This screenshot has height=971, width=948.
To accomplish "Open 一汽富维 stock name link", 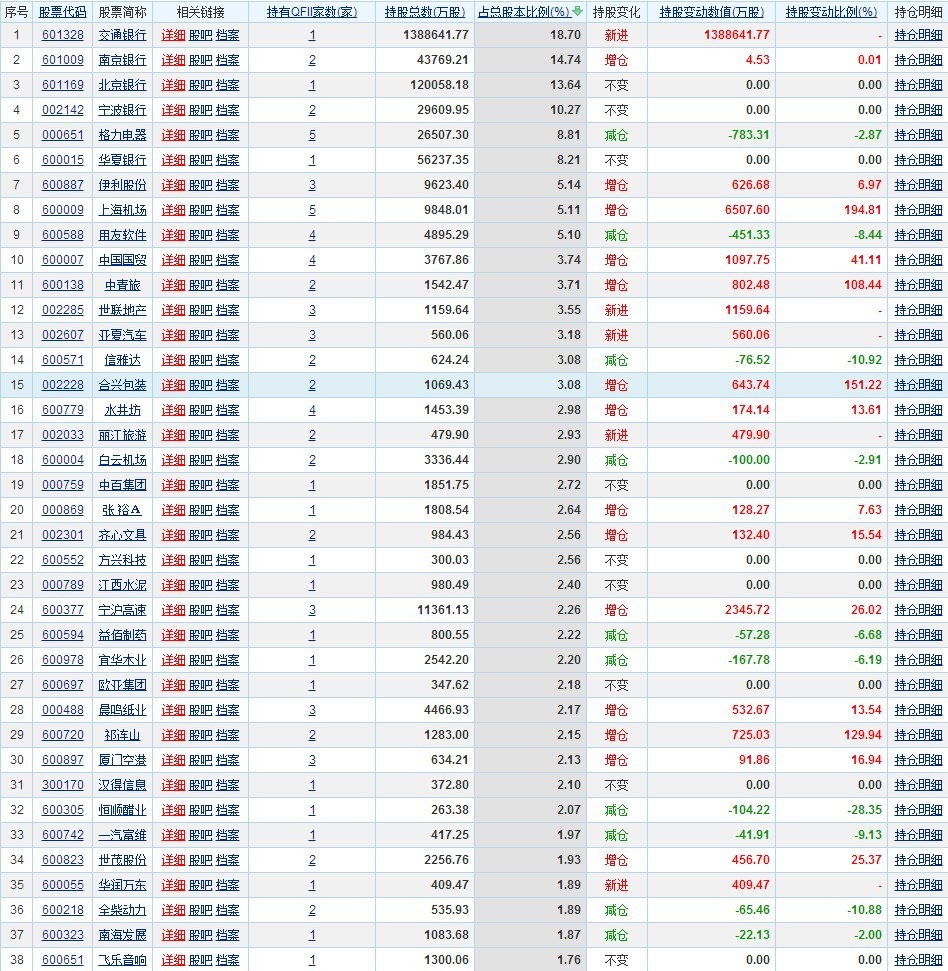I will point(123,834).
